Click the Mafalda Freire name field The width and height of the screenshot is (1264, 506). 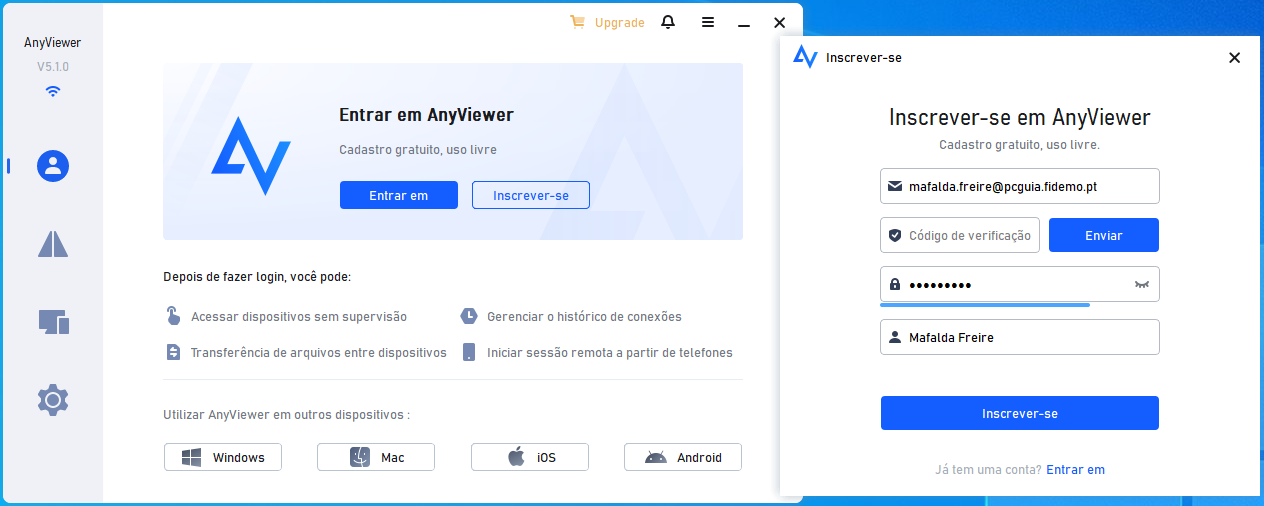(1020, 337)
